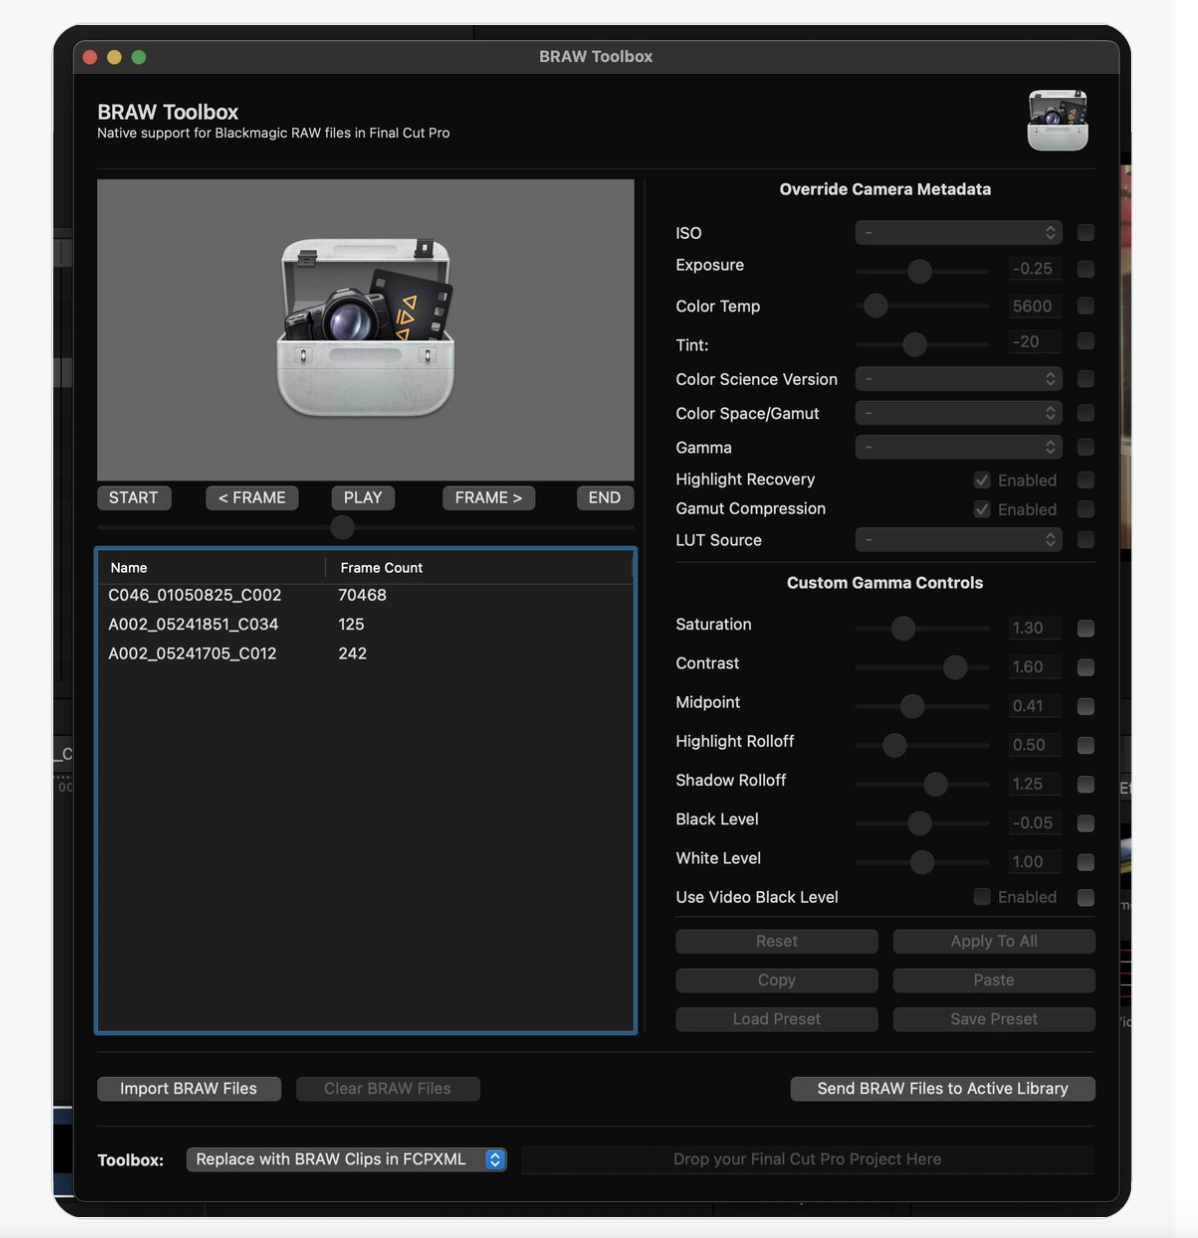Click the Contrast slider handle
The width and height of the screenshot is (1198, 1238).
pyautogui.click(x=955, y=667)
